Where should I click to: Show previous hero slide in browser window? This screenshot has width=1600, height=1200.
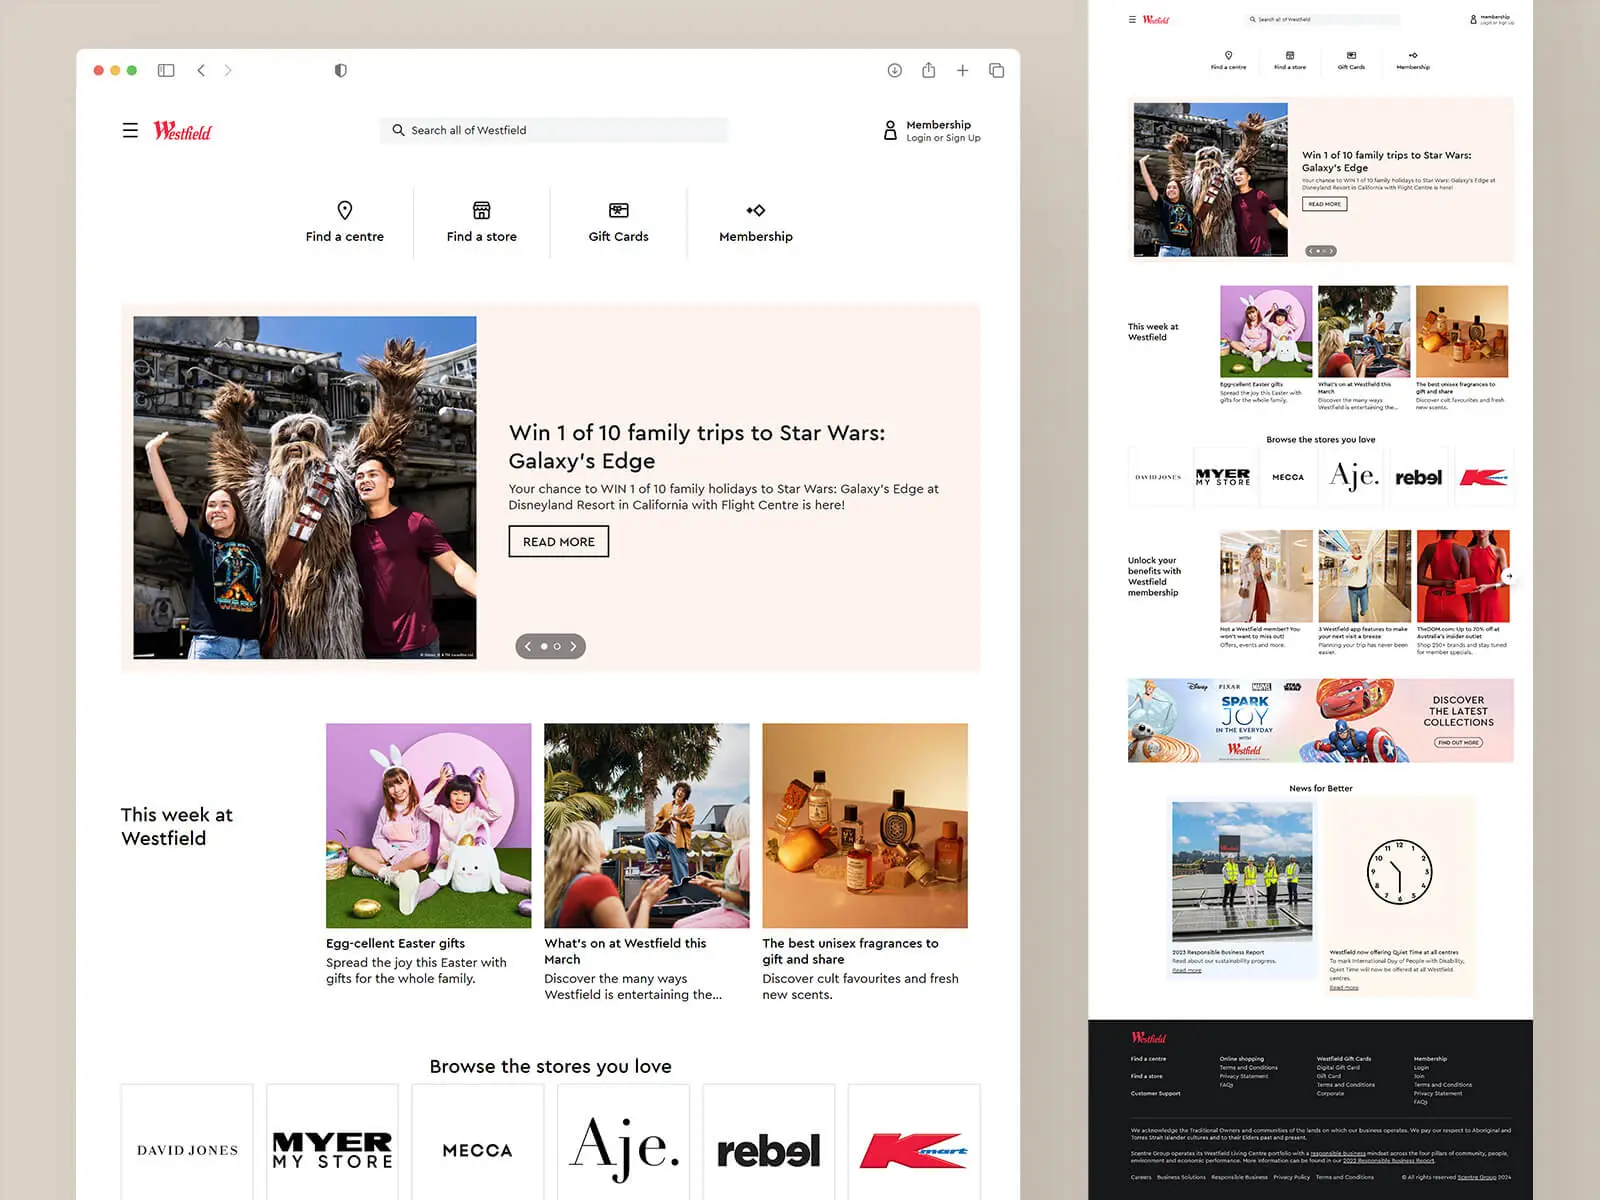[528, 646]
